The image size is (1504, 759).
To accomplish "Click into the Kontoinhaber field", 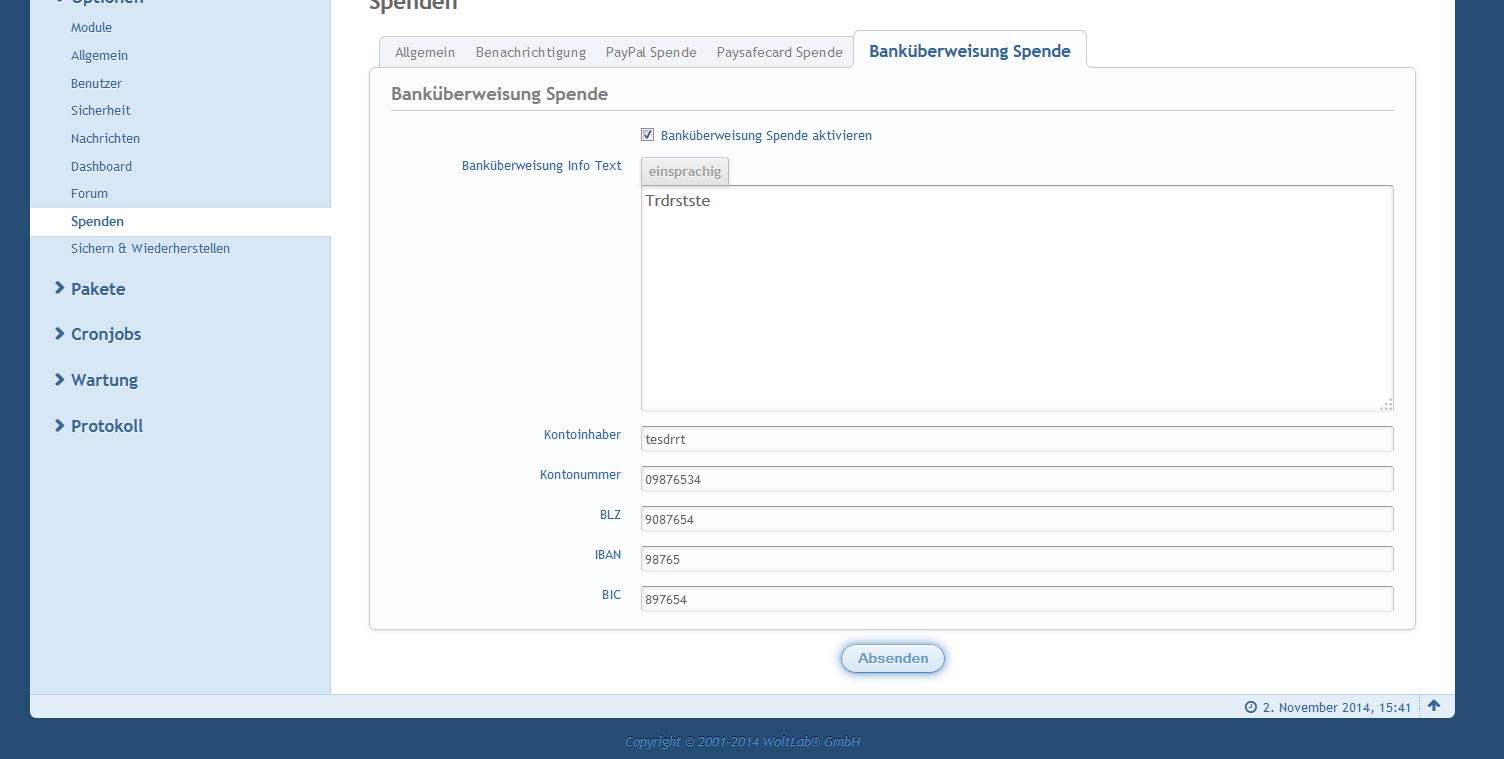I will click(1016, 439).
